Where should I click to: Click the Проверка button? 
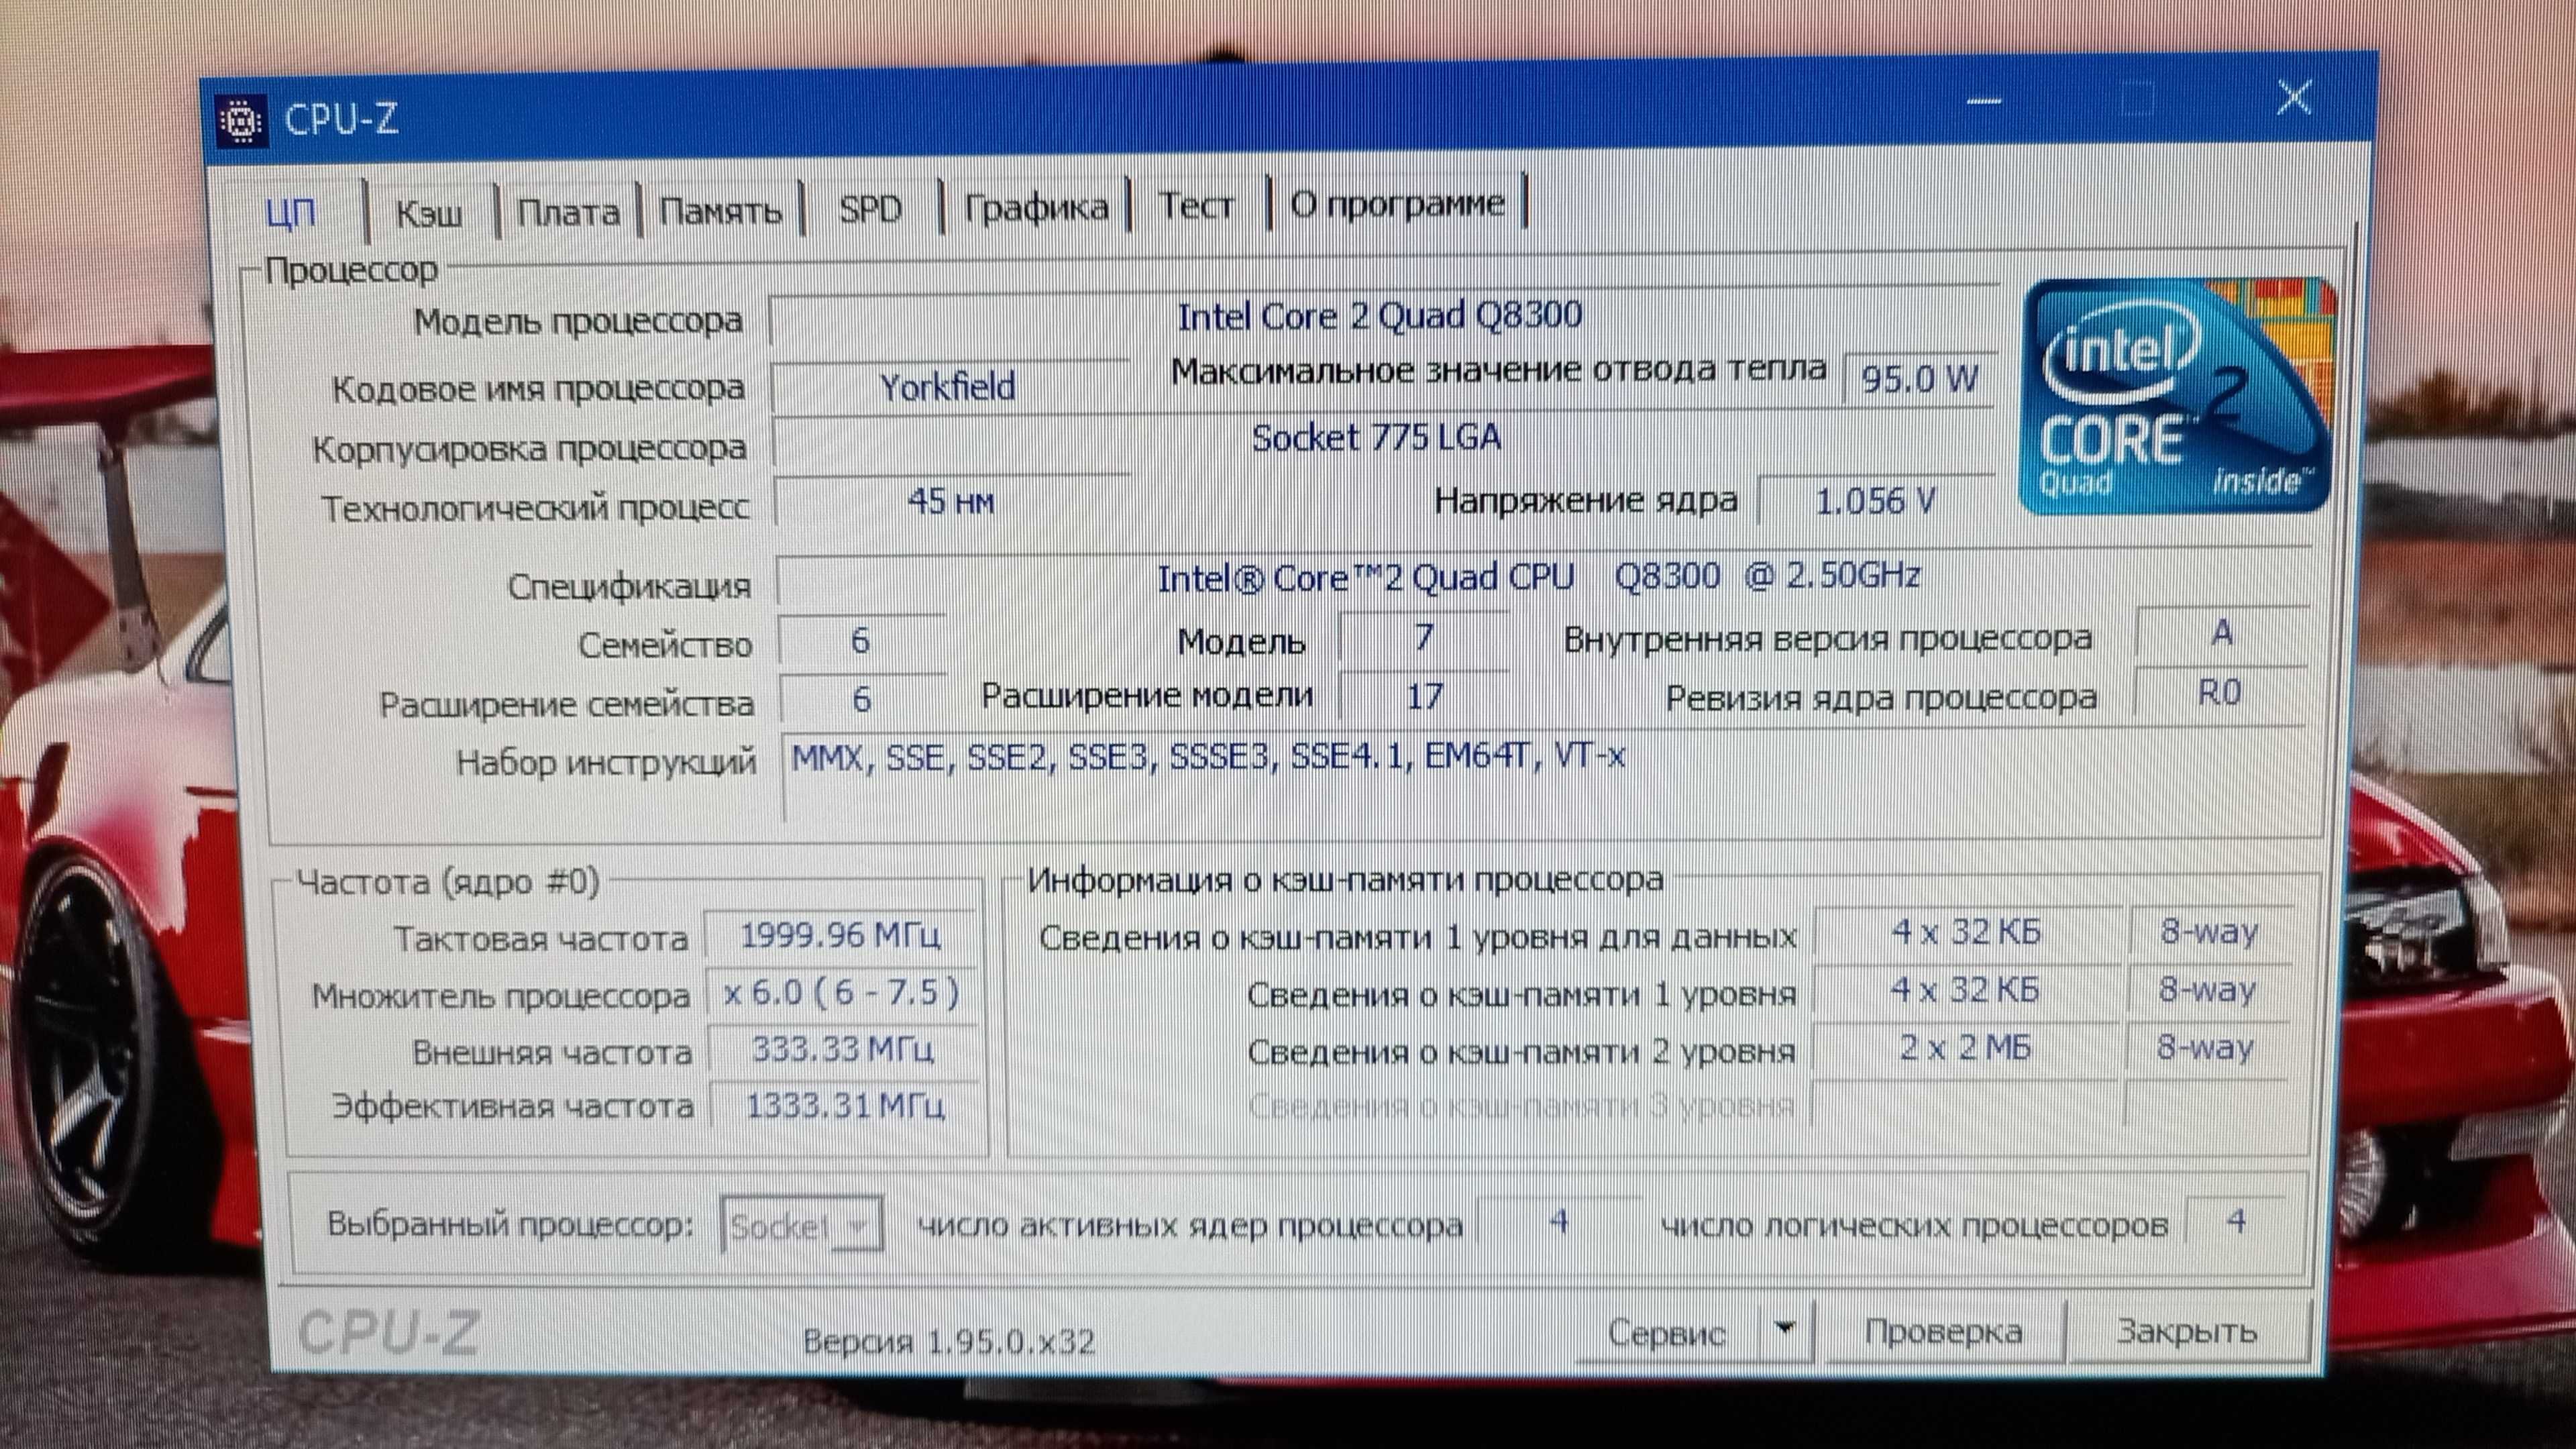point(1943,1331)
